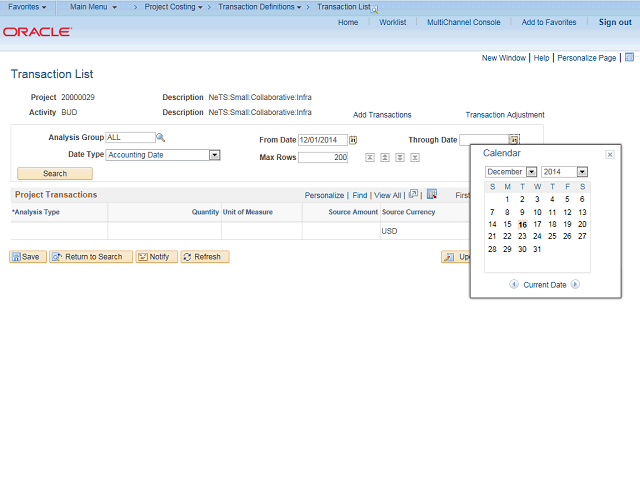Go to Home
Image resolution: width=640 pixels, height=480 pixels.
coord(348,22)
